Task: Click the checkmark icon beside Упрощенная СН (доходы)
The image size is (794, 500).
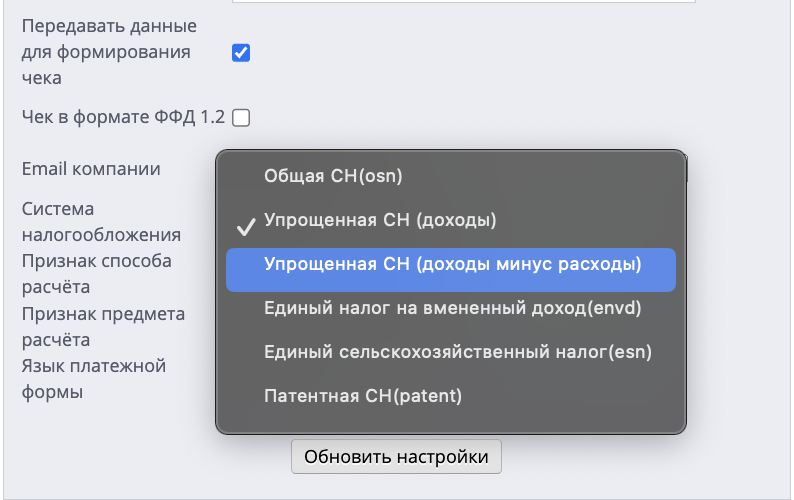Action: (x=246, y=226)
